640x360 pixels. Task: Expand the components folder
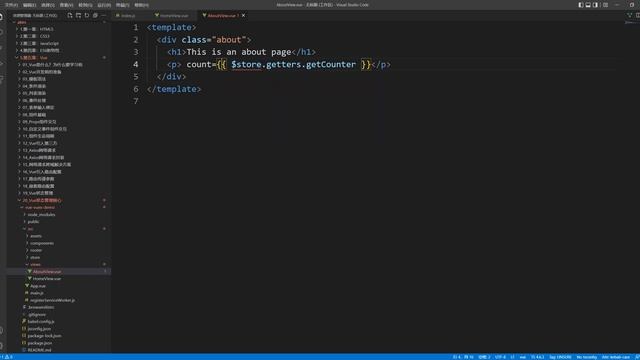[x=58, y=243]
